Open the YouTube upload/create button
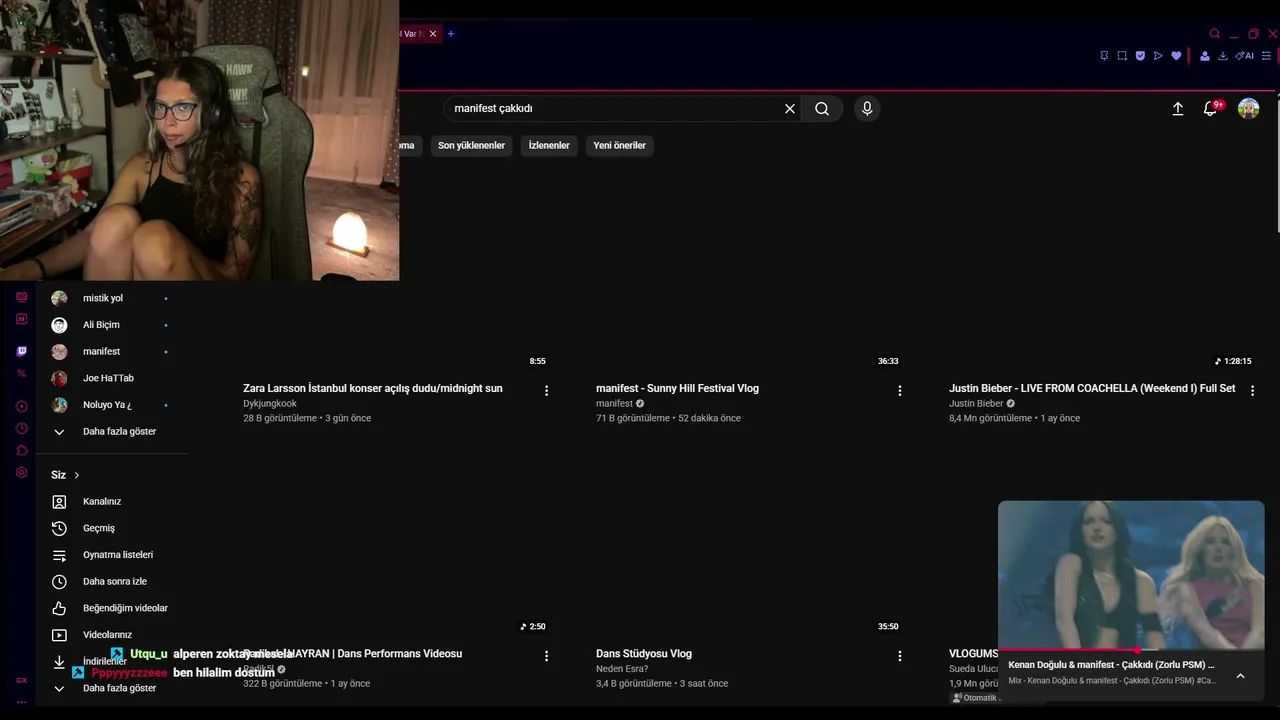The height and width of the screenshot is (720, 1280). [x=1178, y=109]
